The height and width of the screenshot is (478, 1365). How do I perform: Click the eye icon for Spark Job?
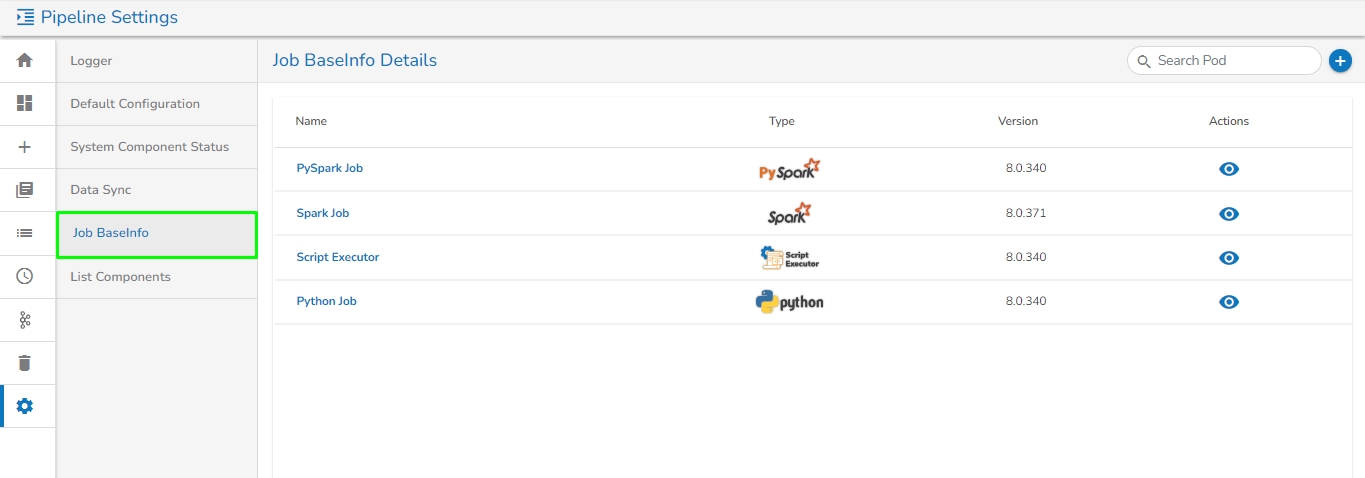coord(1229,214)
